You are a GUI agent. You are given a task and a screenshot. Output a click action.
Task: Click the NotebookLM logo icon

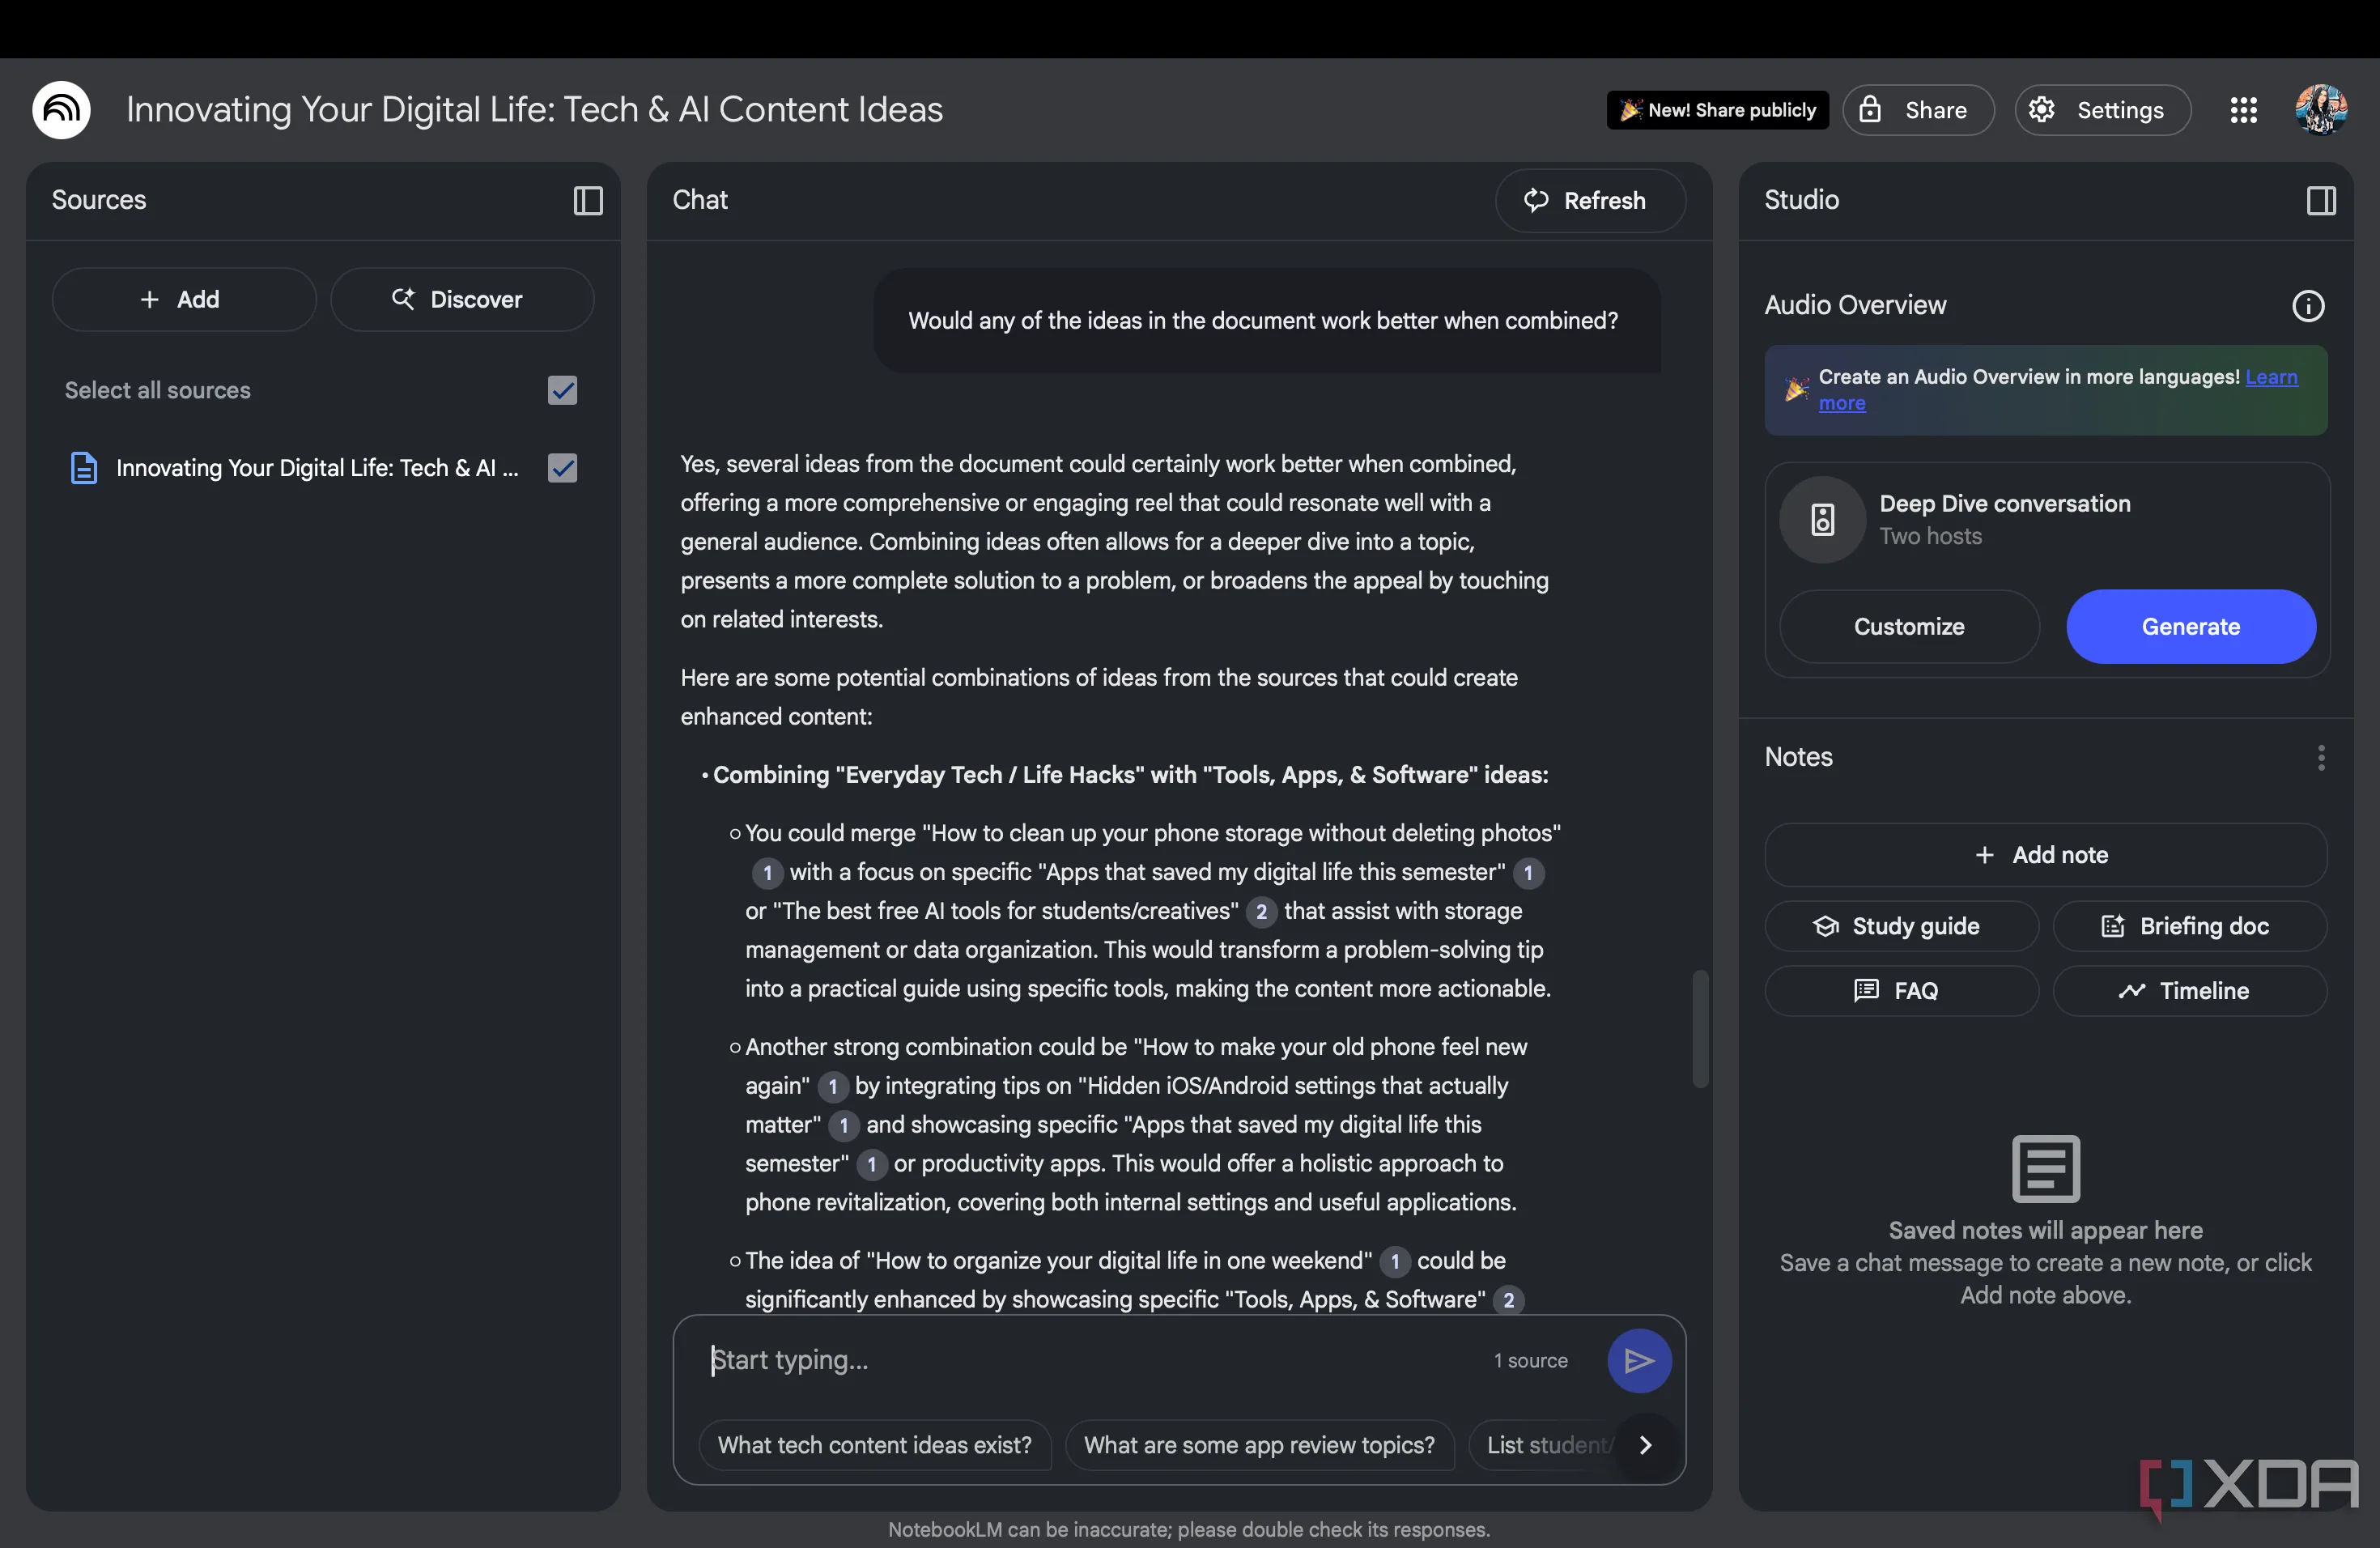pyautogui.click(x=61, y=110)
